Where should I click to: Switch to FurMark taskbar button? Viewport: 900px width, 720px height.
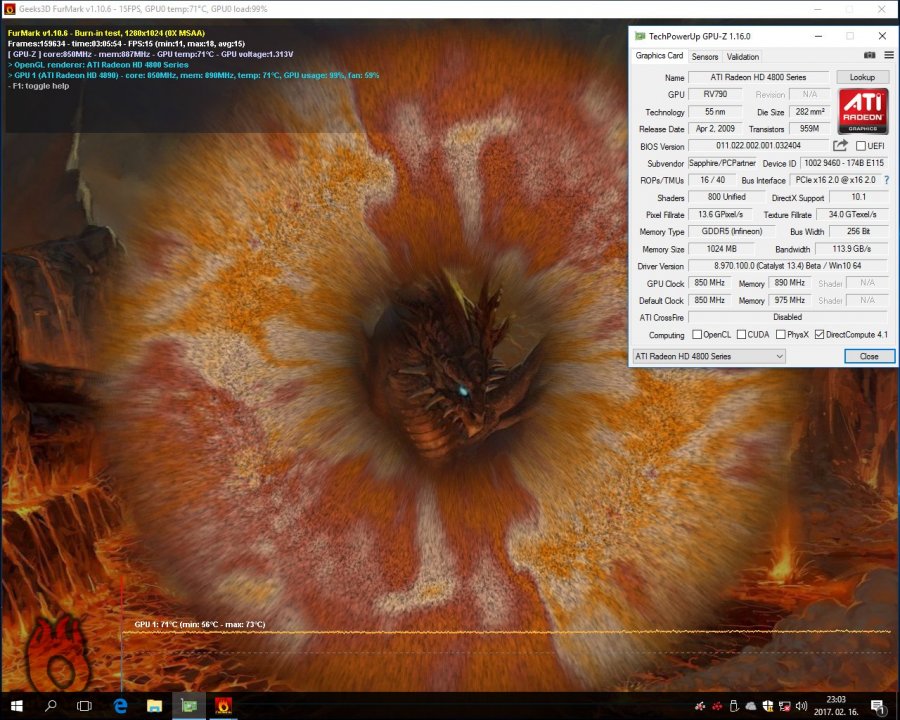(x=223, y=706)
